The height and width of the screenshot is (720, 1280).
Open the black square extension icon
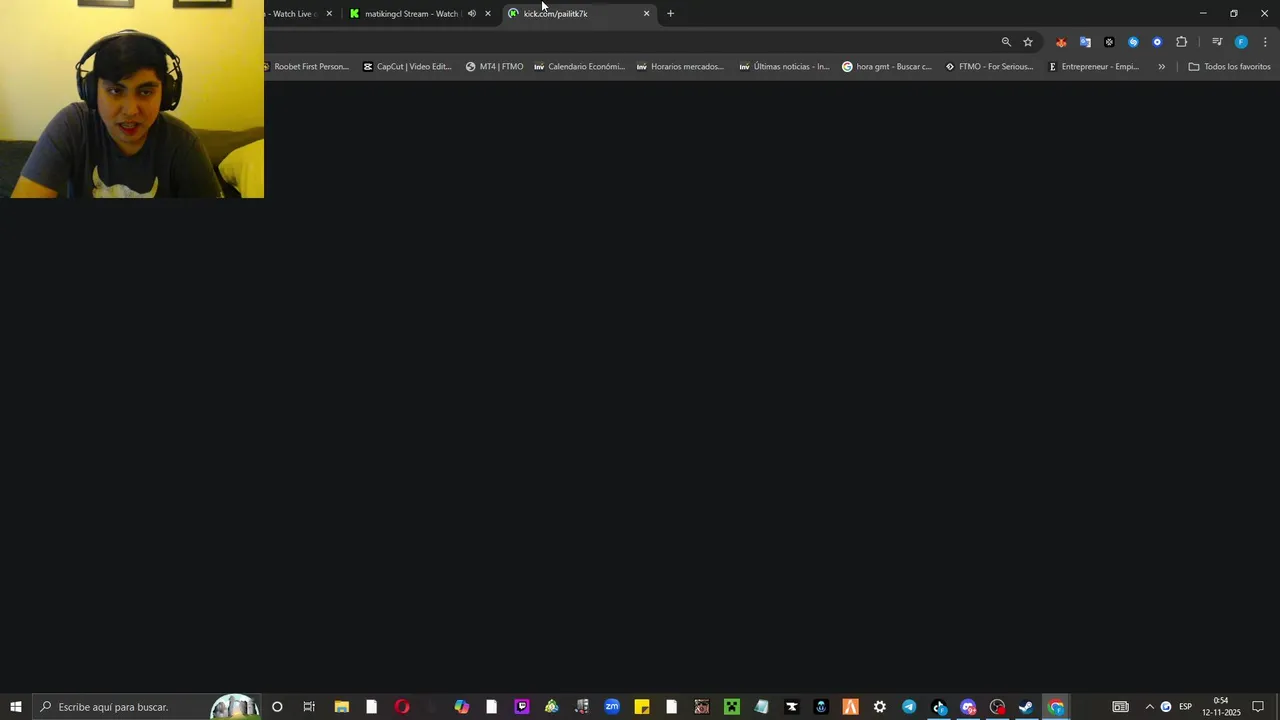[x=1109, y=42]
